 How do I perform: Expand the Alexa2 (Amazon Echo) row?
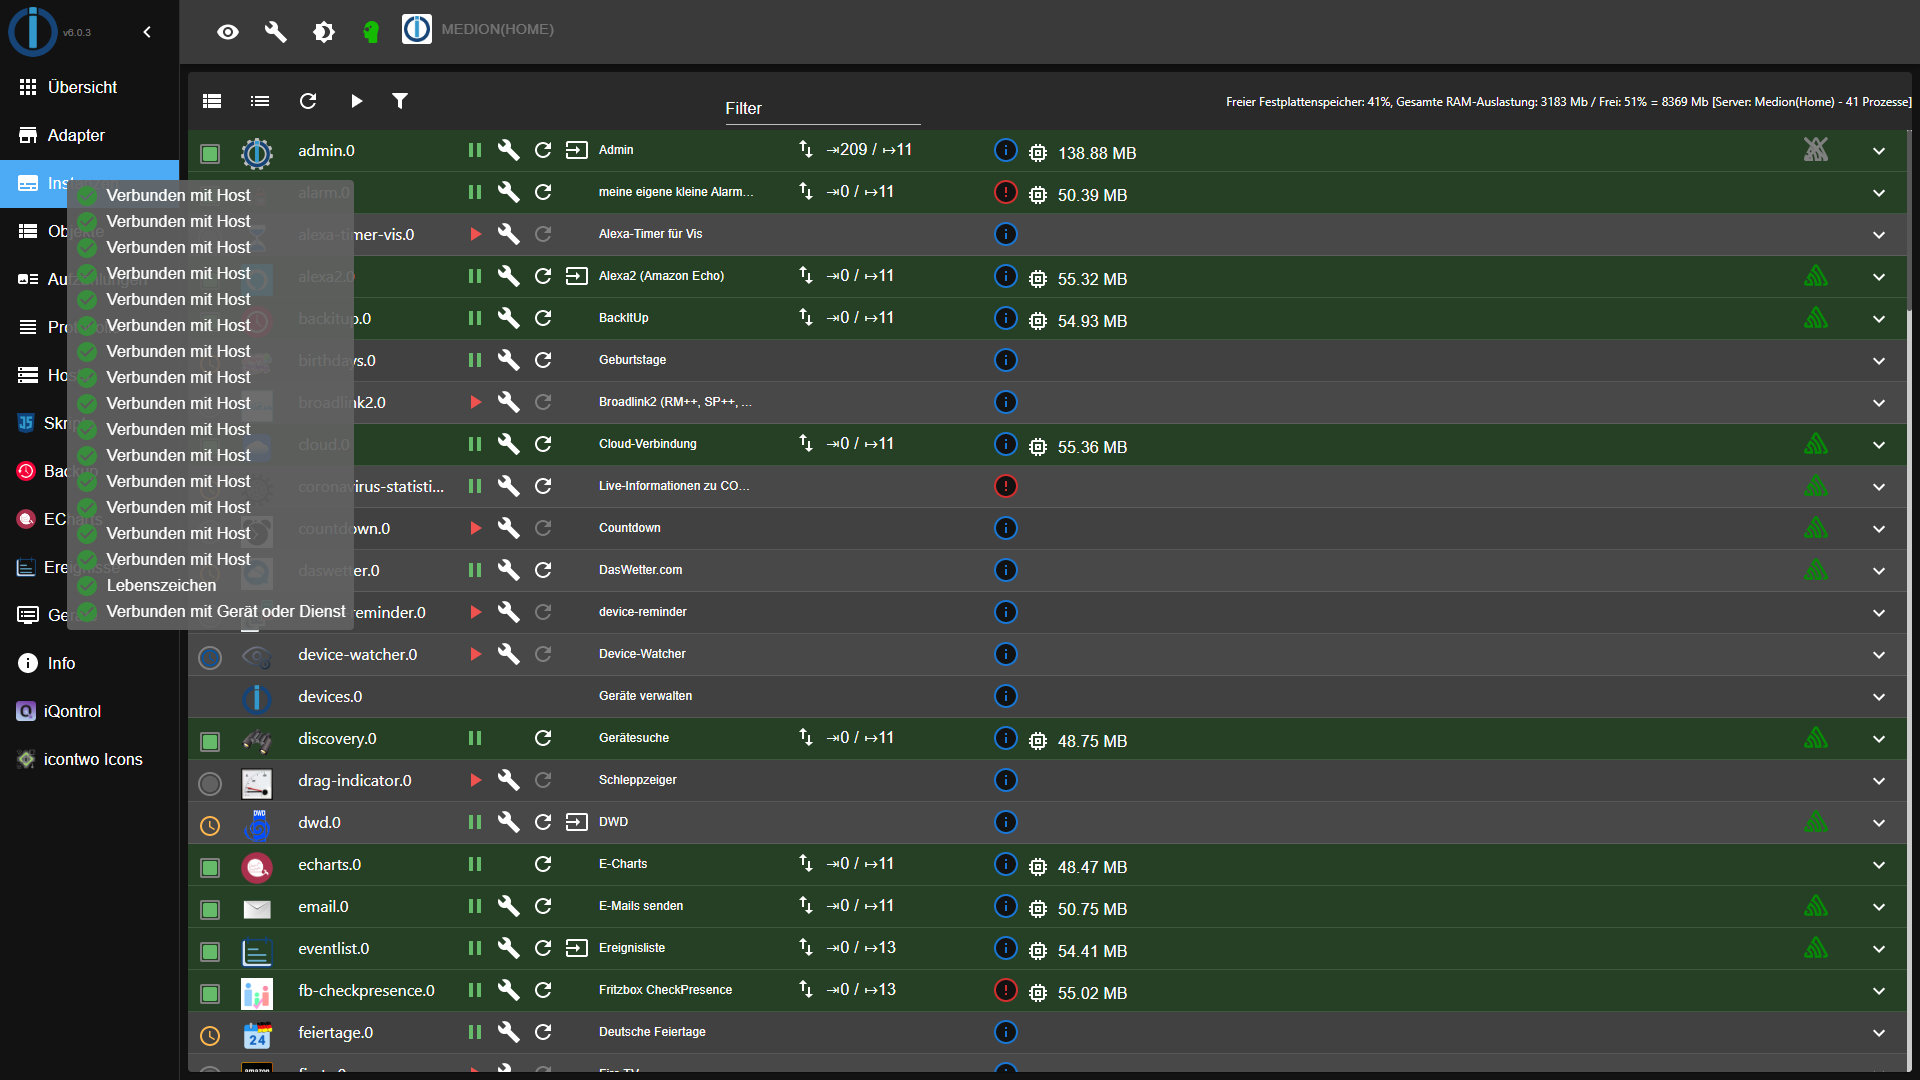click(1879, 277)
